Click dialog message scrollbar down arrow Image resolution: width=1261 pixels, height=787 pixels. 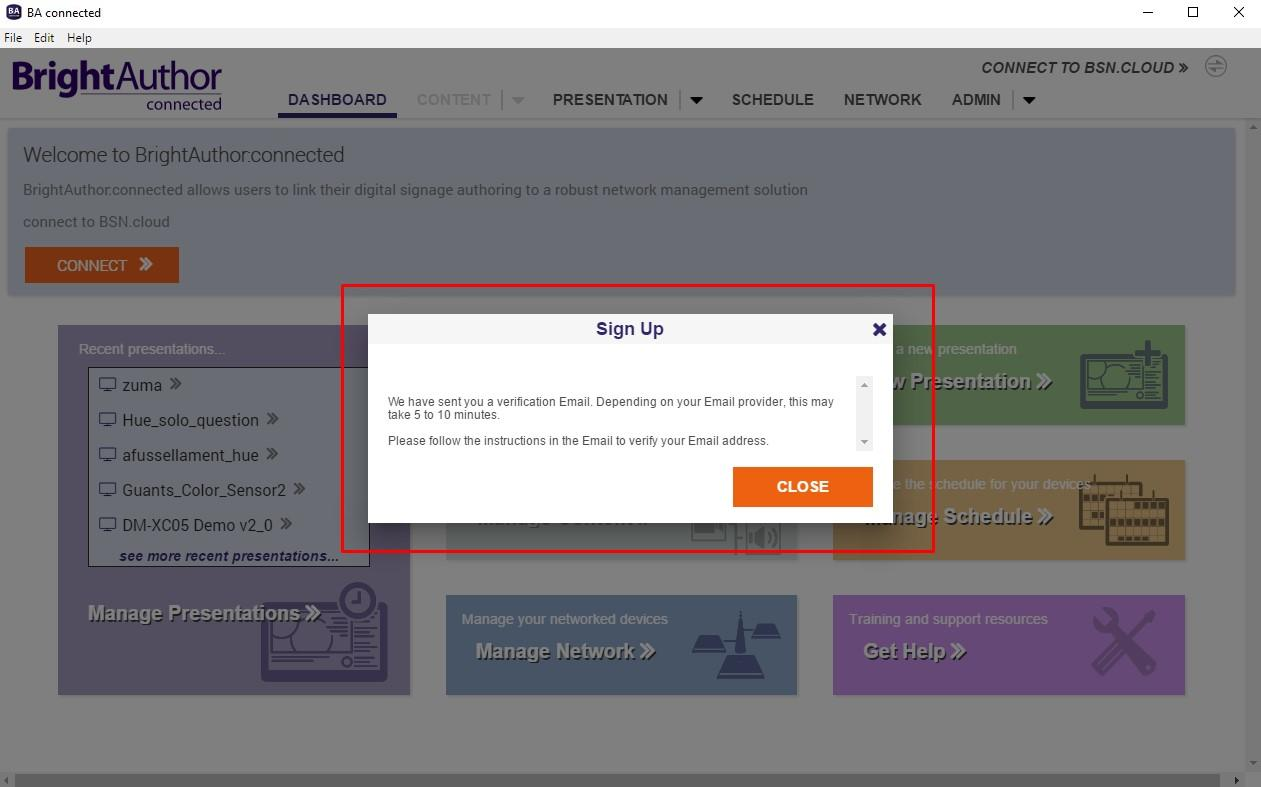click(864, 442)
